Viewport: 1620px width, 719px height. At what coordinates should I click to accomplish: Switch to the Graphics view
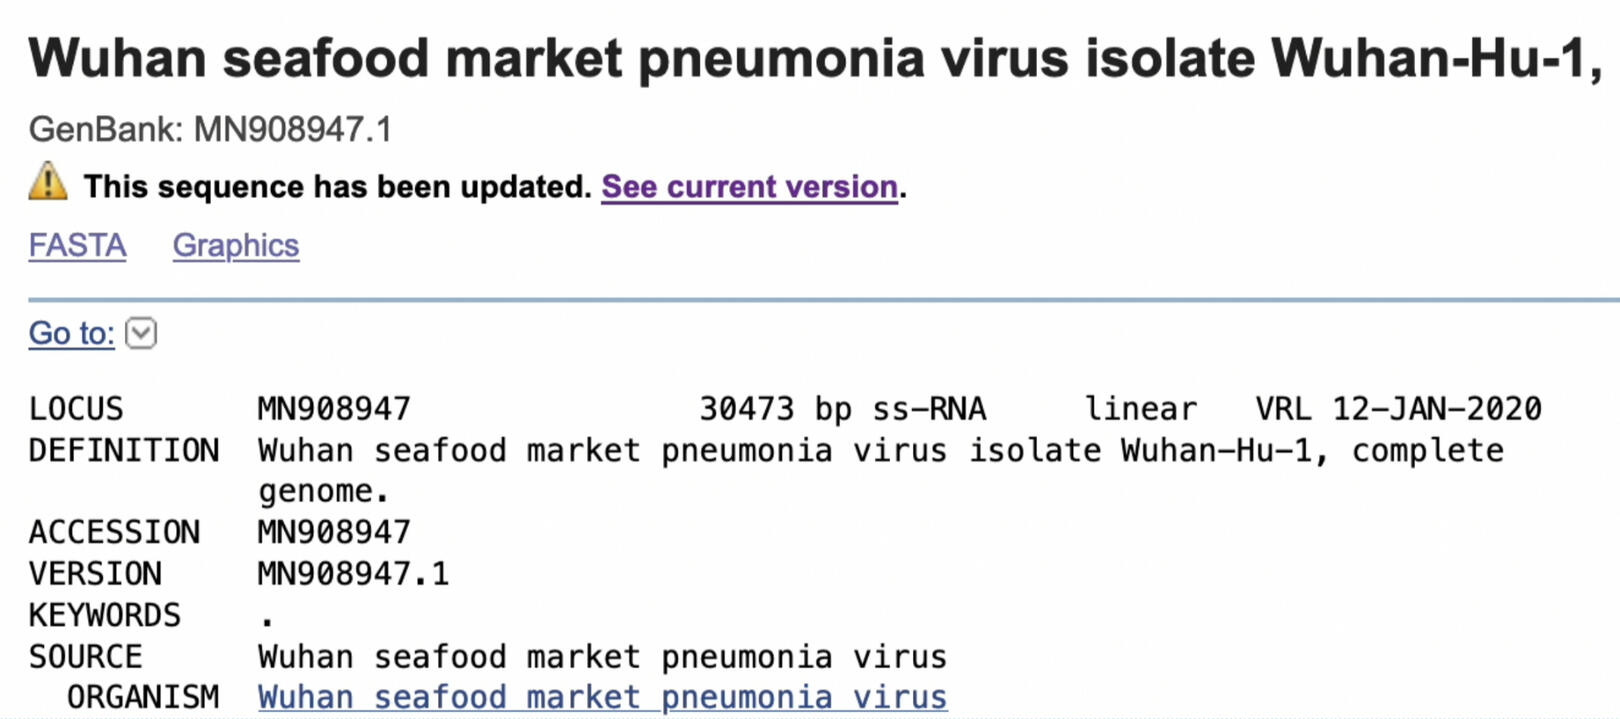[235, 246]
